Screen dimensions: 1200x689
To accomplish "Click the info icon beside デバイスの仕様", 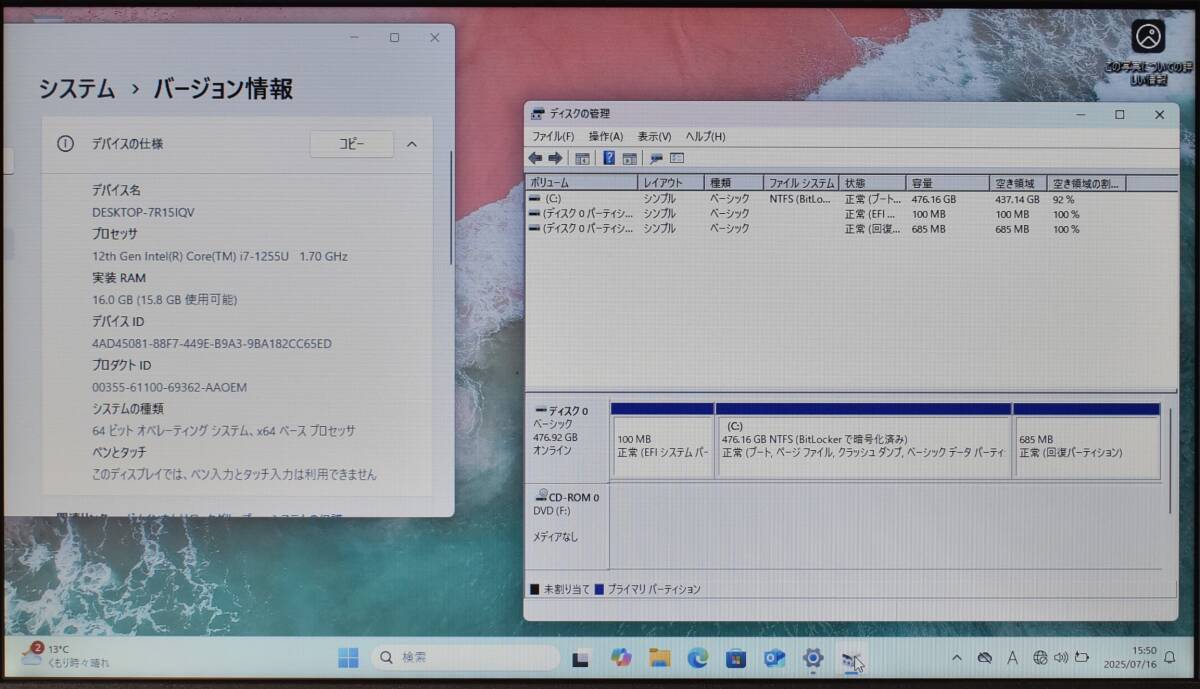I will click(x=65, y=144).
